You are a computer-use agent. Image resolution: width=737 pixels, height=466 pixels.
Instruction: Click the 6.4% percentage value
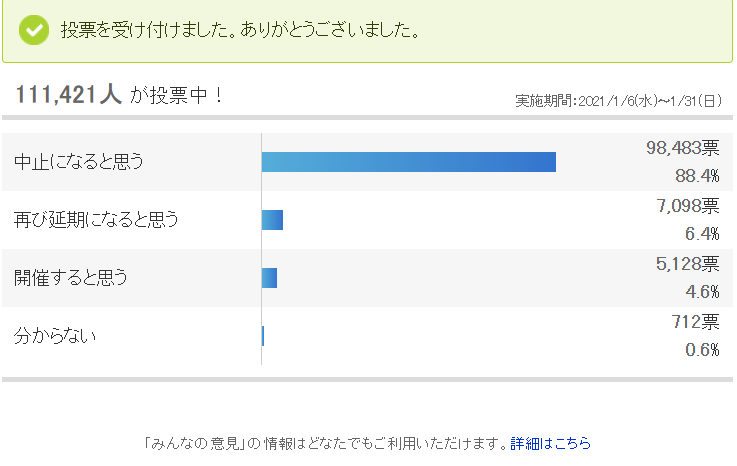coord(702,234)
